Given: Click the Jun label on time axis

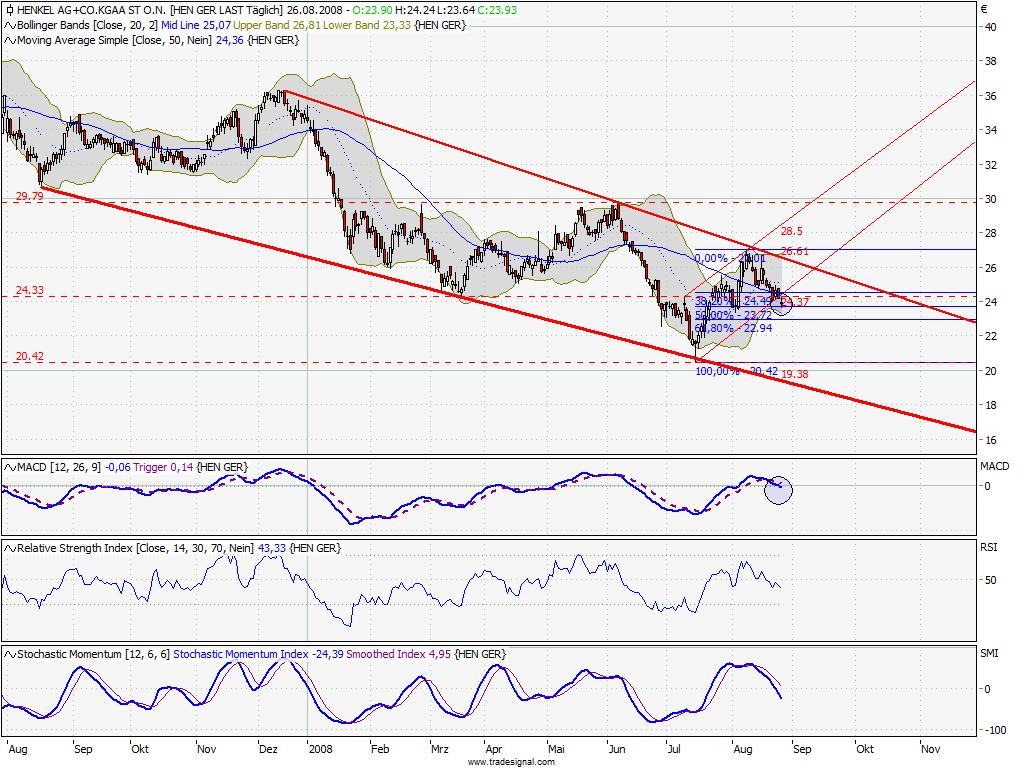Looking at the screenshot, I should pyautogui.click(x=616, y=749).
